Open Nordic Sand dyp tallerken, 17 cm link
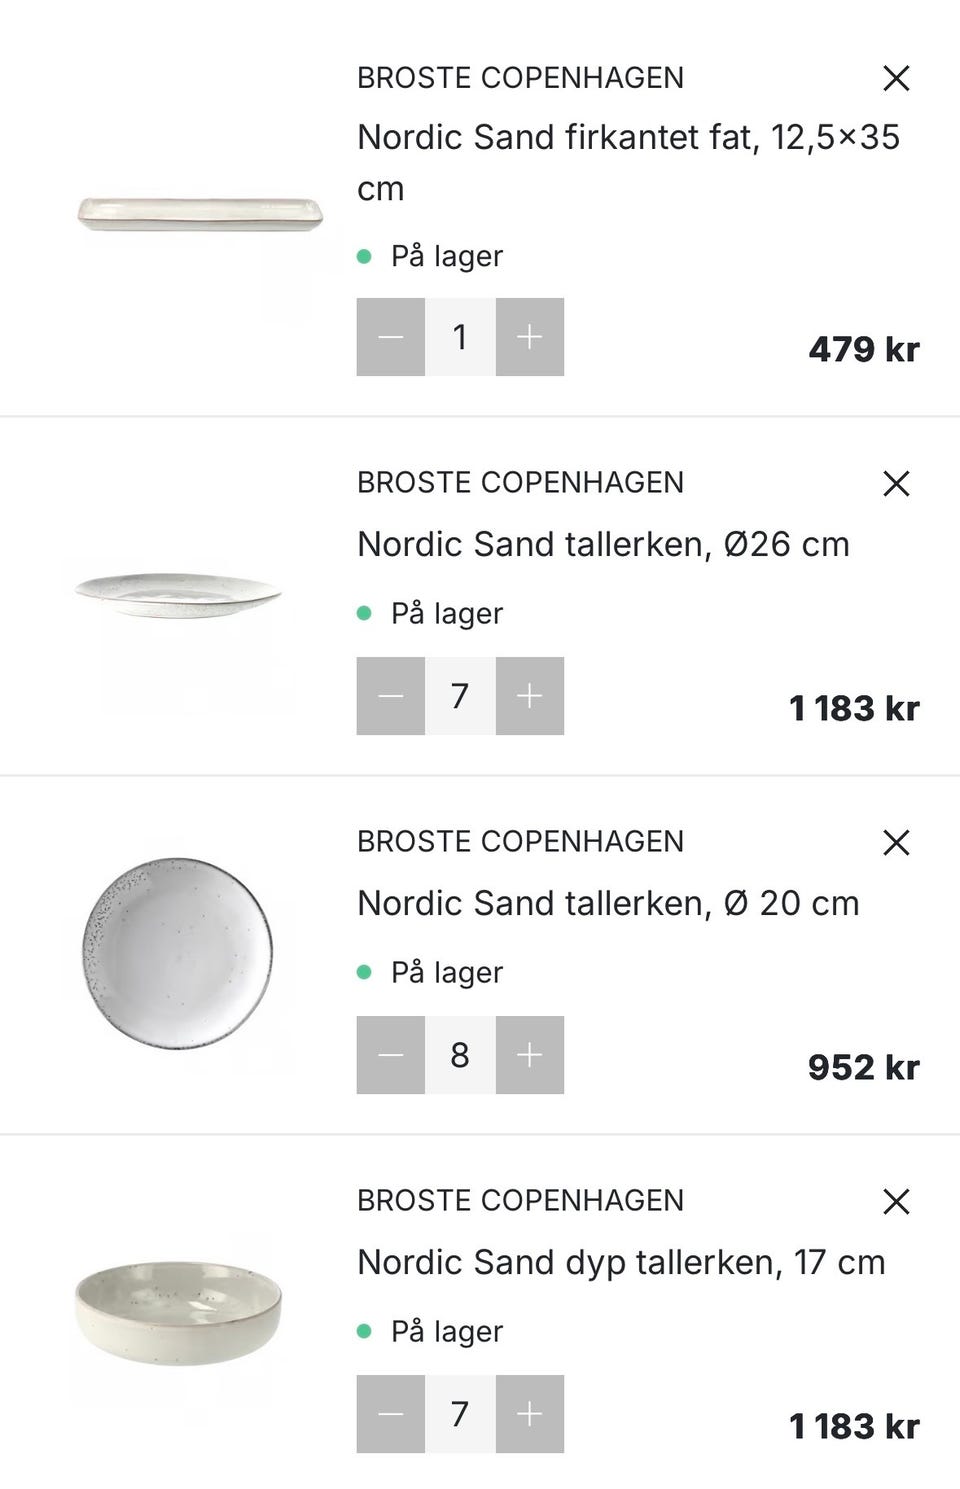Viewport: 960px width, 1489px height. coord(621,1263)
